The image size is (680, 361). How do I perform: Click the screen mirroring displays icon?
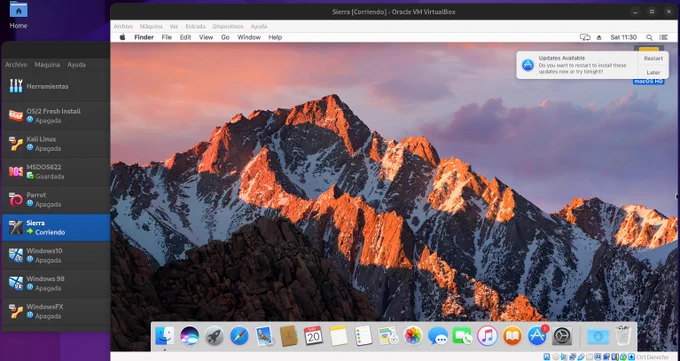point(585,37)
